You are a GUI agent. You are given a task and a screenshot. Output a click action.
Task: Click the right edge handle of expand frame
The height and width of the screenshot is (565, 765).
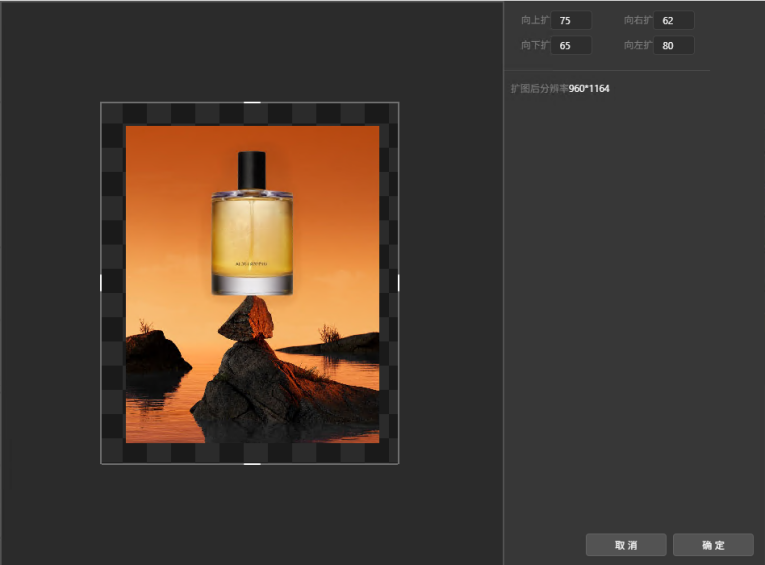click(x=398, y=283)
